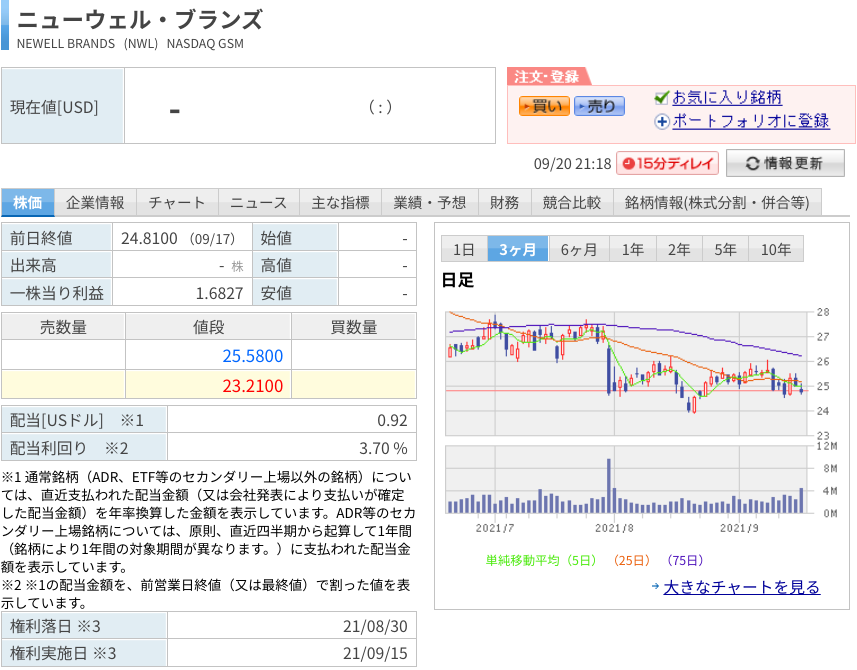The width and height of the screenshot is (857, 670).
Task: Click the dividend value 0.92
Action: pyautogui.click(x=392, y=420)
